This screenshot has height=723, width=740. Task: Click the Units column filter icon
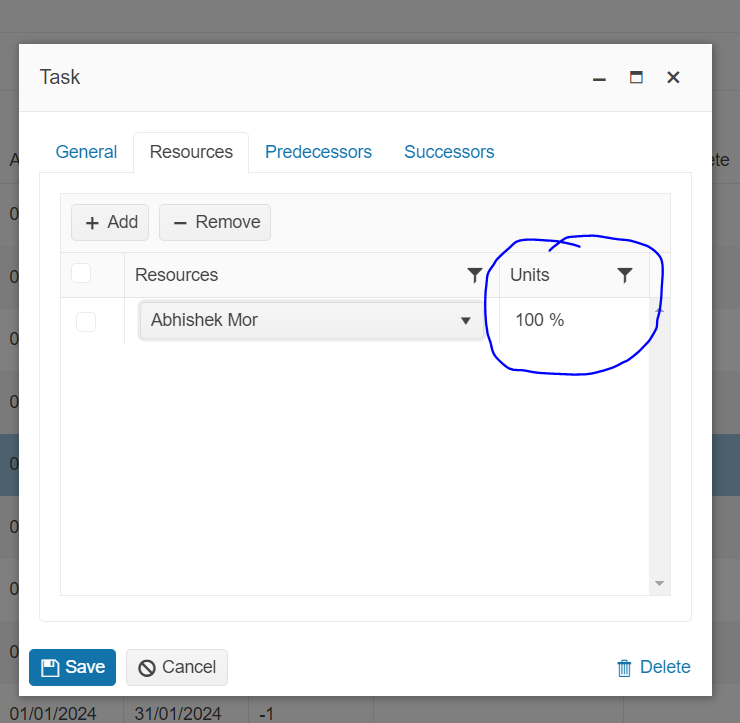tap(625, 275)
